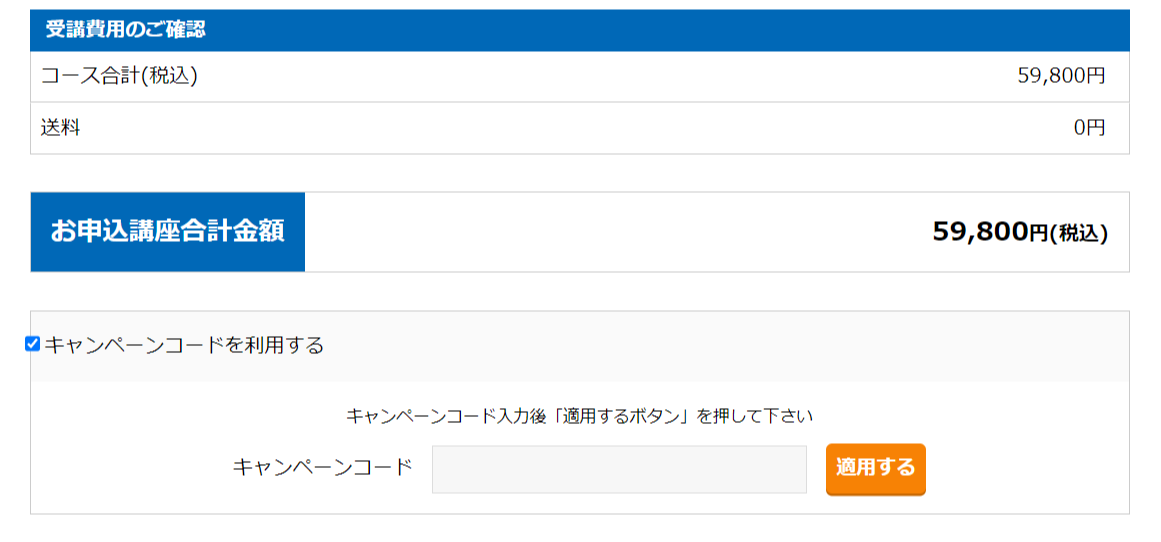
Task: Click the bold 59,800円(税込) total amount
Action: click(1020, 232)
